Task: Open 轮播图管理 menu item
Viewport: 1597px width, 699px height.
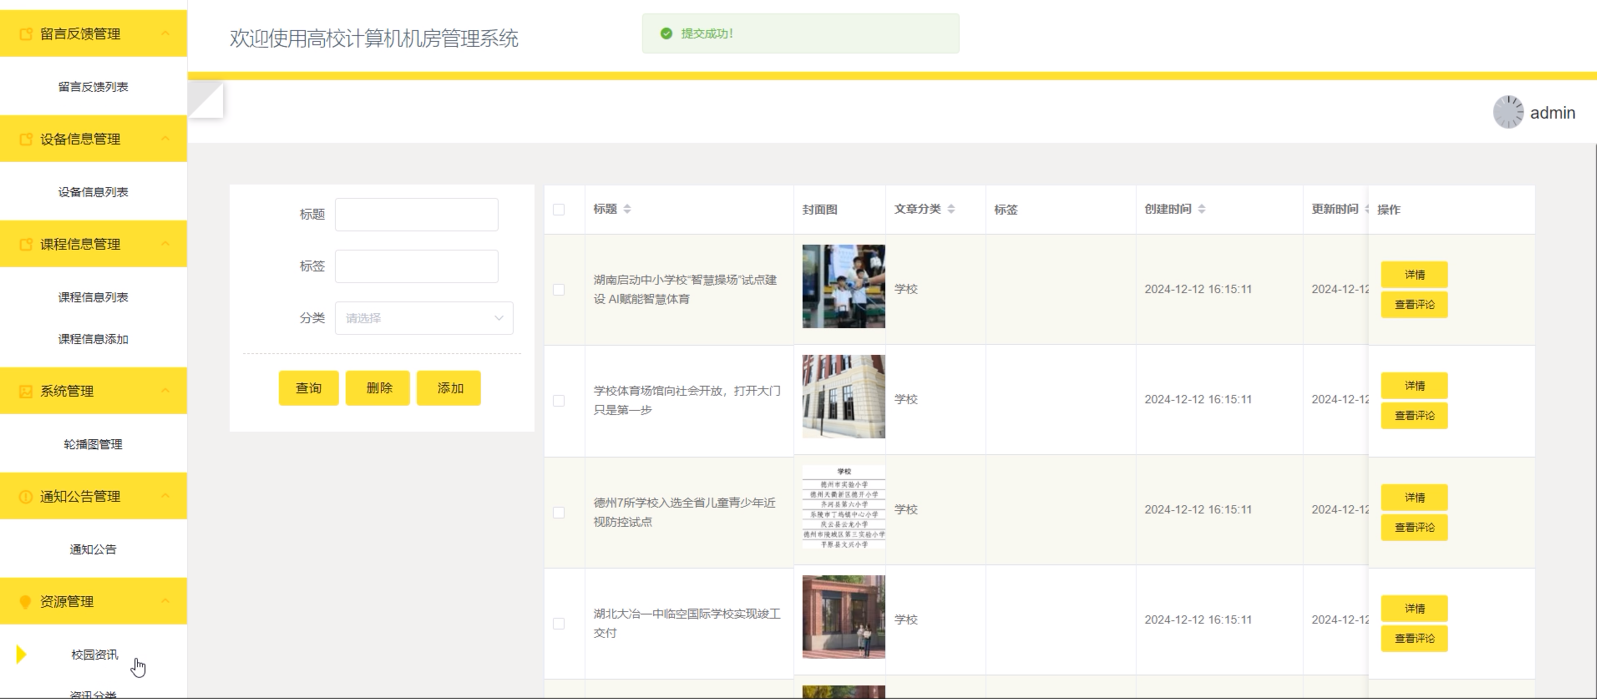Action: [93, 444]
